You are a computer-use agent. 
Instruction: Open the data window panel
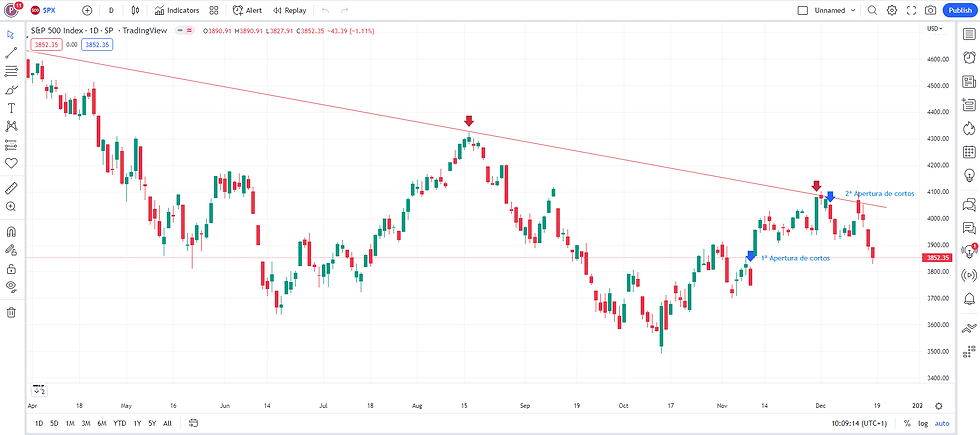pyautogui.click(x=969, y=104)
